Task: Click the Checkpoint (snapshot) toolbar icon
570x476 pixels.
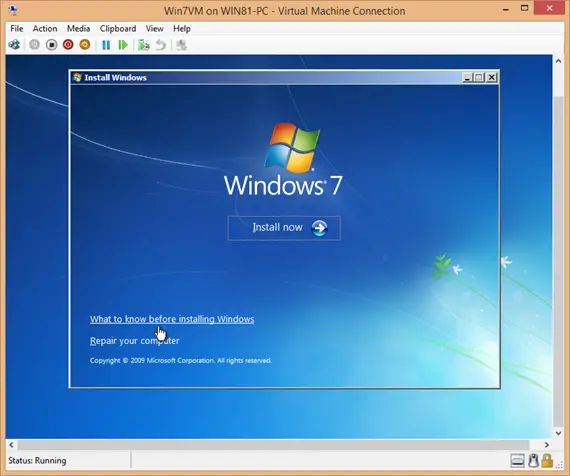Action: coord(144,45)
